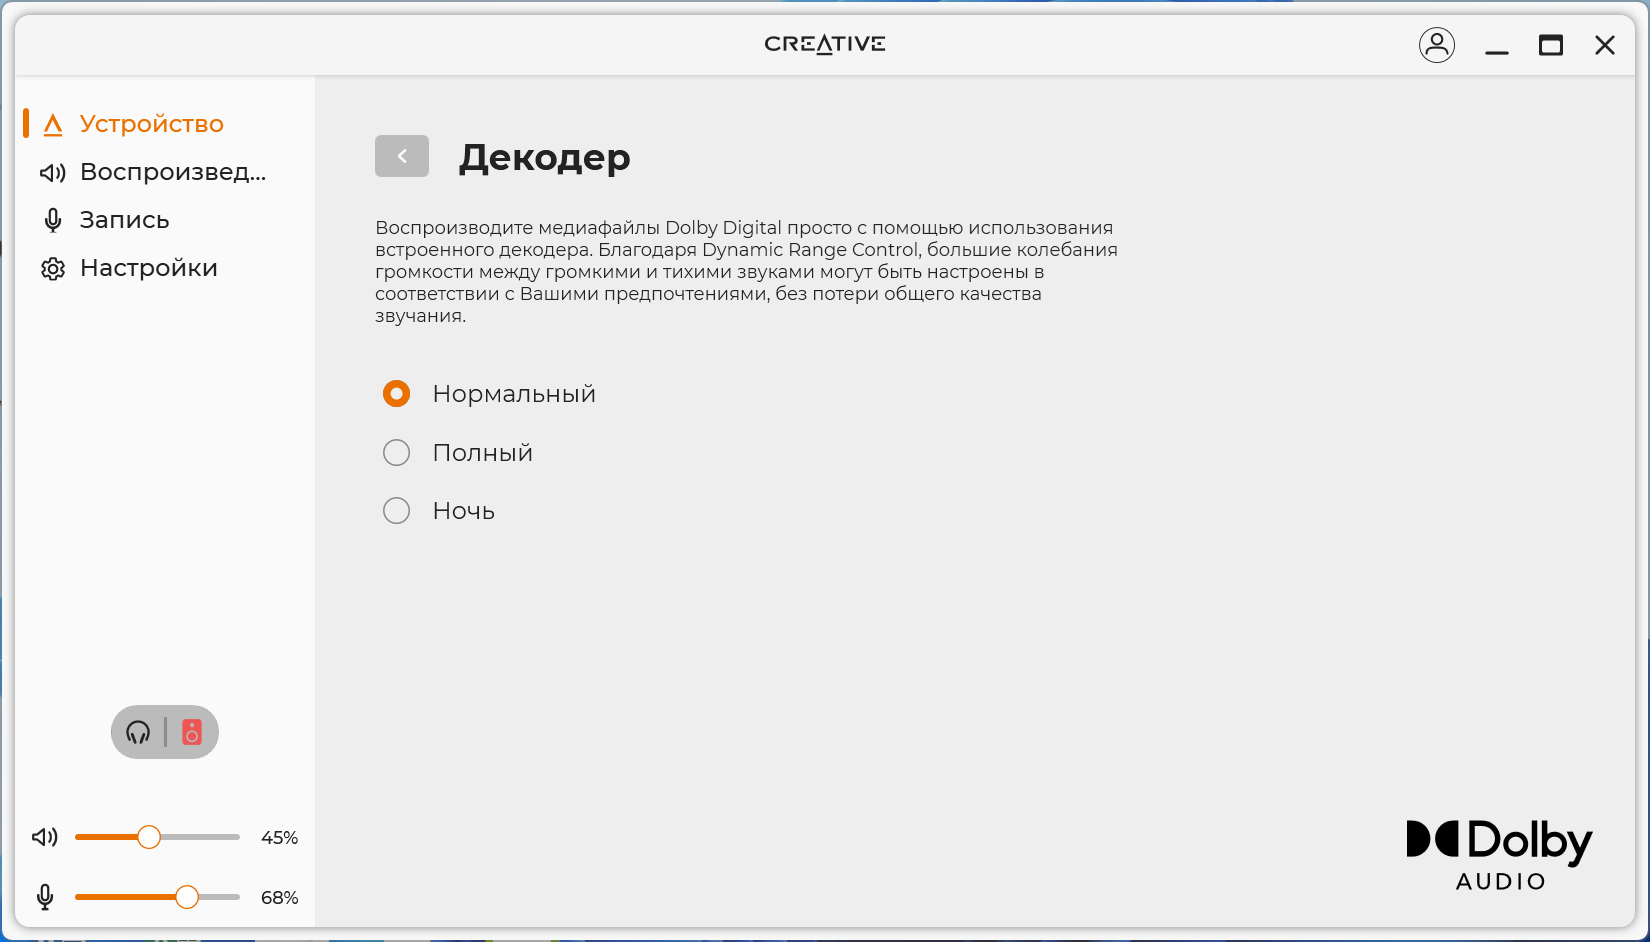Mute the microphone via the mic icon at the bottom

tap(45, 897)
